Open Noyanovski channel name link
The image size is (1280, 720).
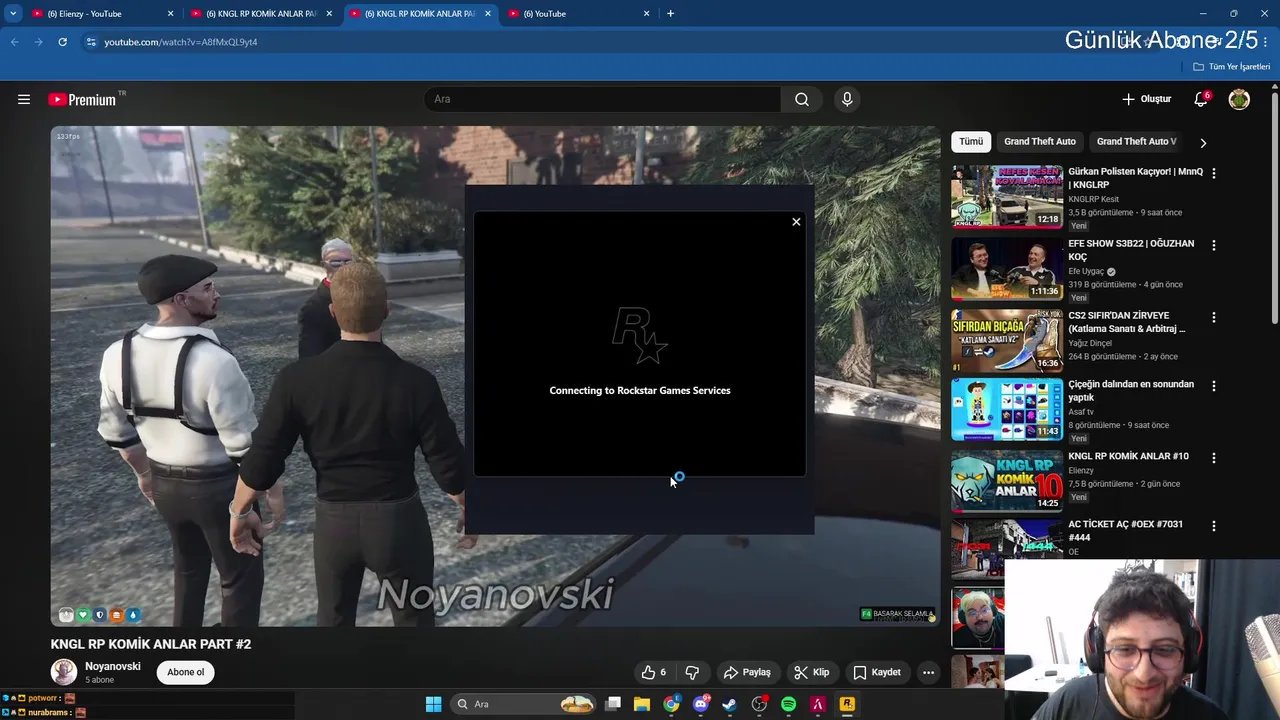[x=112, y=666]
